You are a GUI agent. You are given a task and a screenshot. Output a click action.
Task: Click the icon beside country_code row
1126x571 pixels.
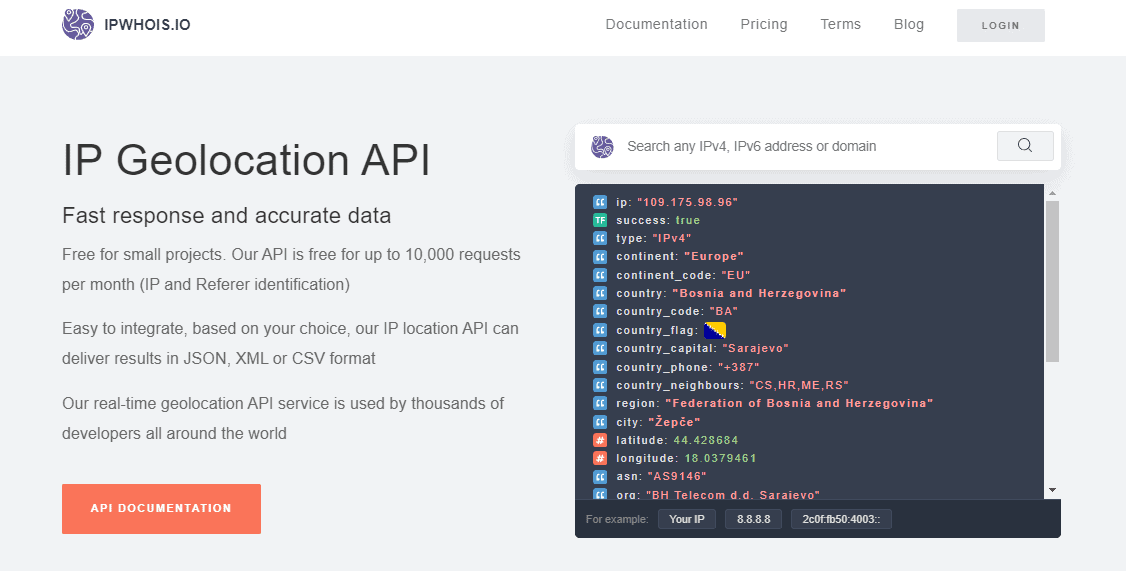[600, 312]
